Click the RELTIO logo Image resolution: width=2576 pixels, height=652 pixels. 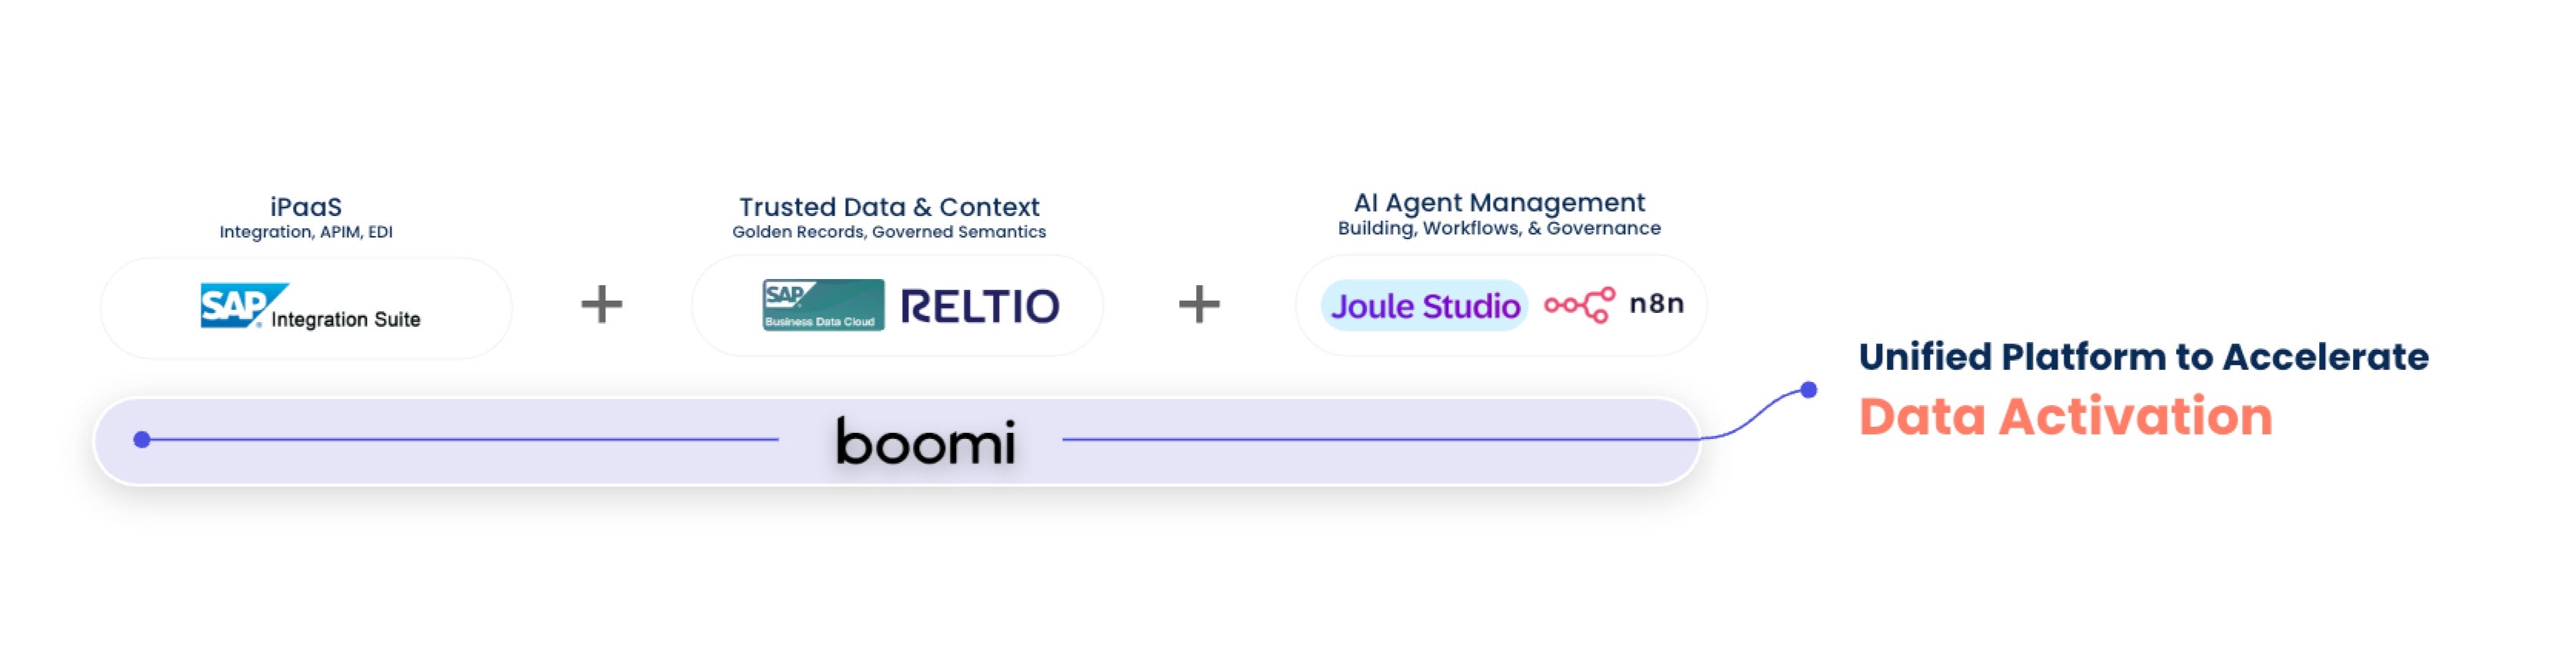tap(980, 306)
